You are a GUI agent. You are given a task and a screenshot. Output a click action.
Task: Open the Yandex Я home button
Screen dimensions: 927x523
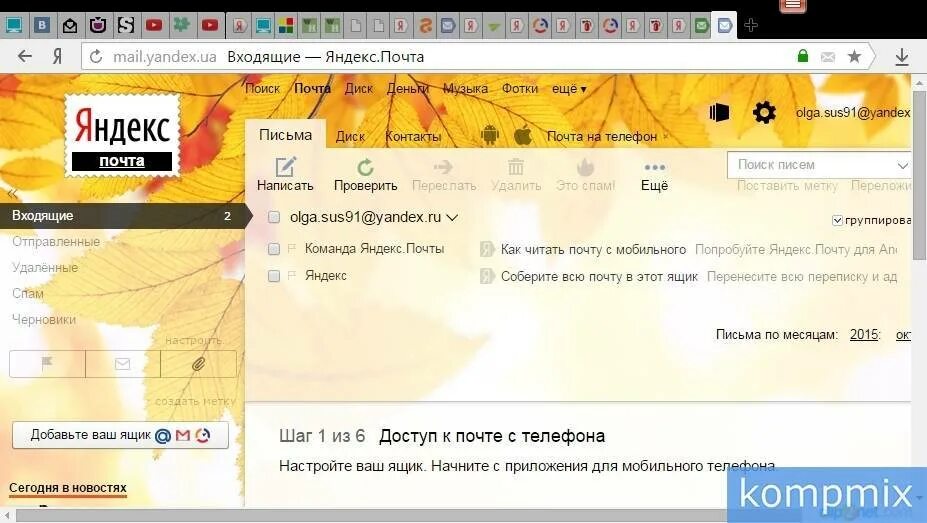57,57
